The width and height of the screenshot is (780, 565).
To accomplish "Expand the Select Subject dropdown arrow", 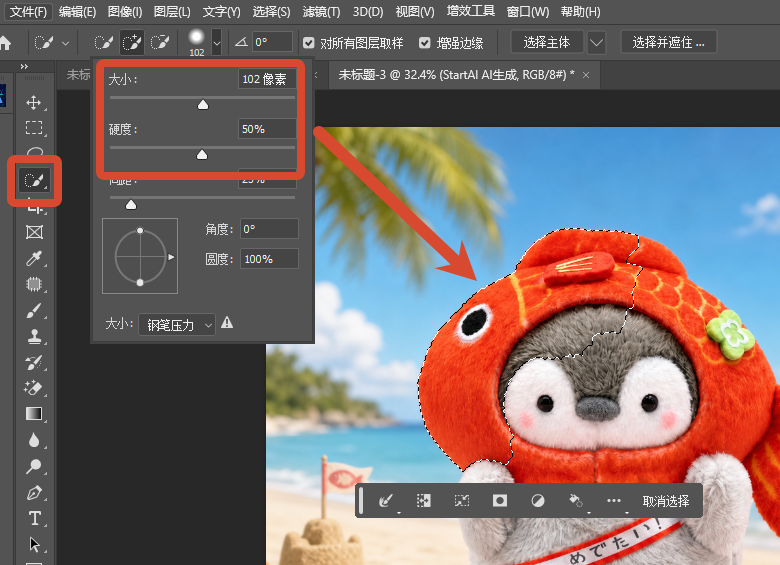I will tap(596, 43).
